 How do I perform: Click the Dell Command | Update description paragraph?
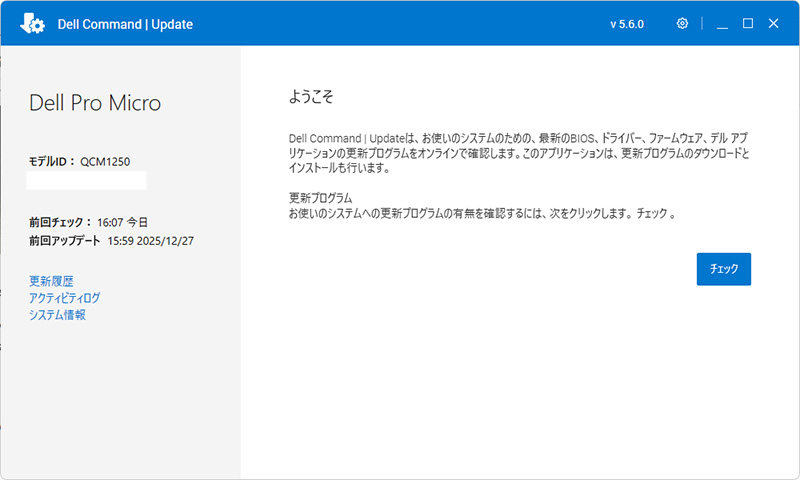pyautogui.click(x=518, y=152)
